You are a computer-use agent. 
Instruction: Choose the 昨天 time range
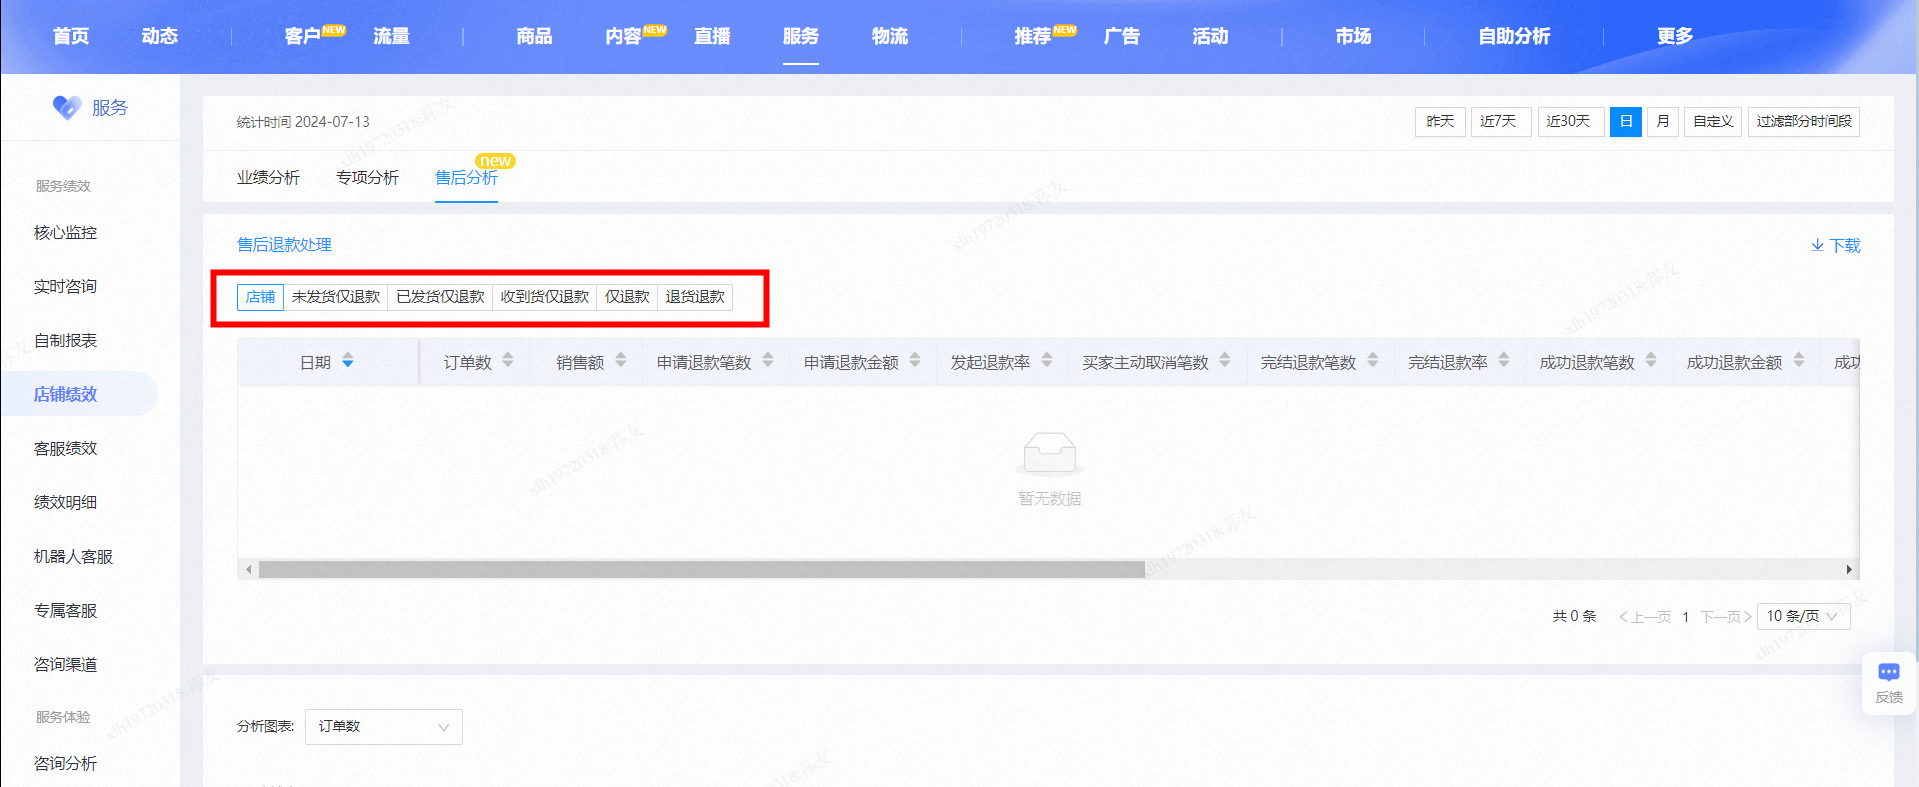[1440, 121]
